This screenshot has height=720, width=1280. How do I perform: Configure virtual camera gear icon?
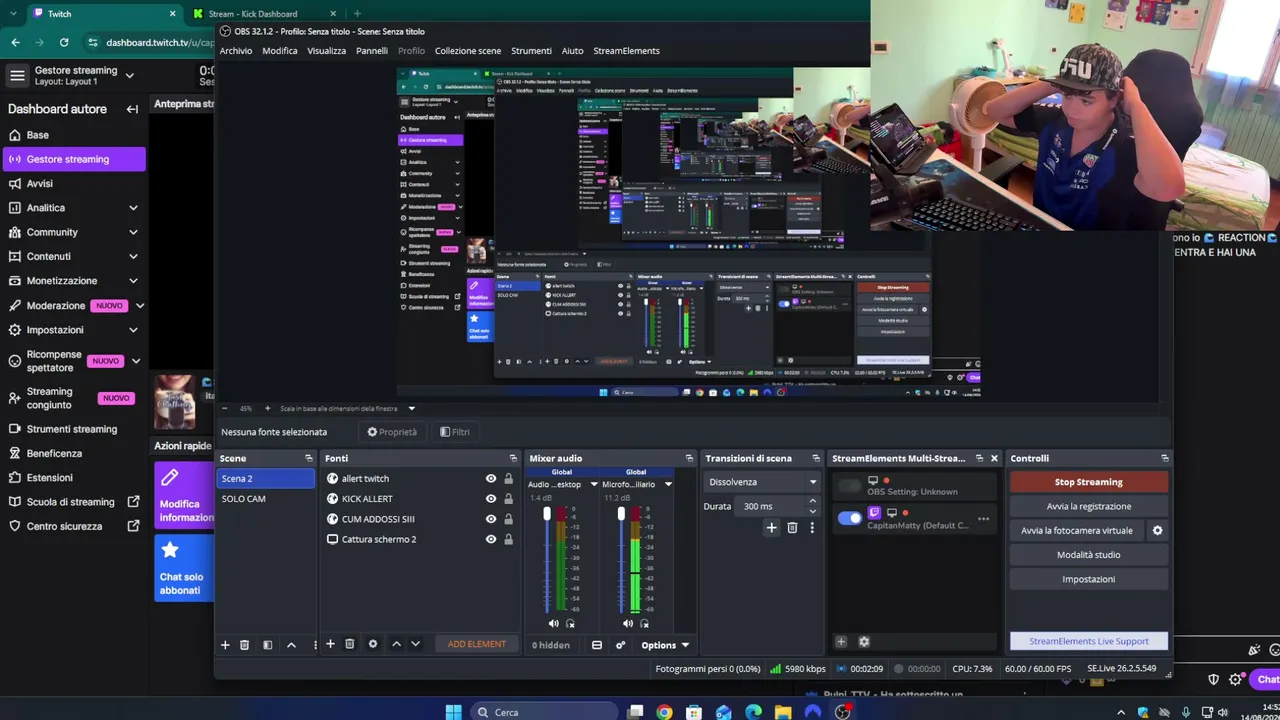tap(1158, 531)
